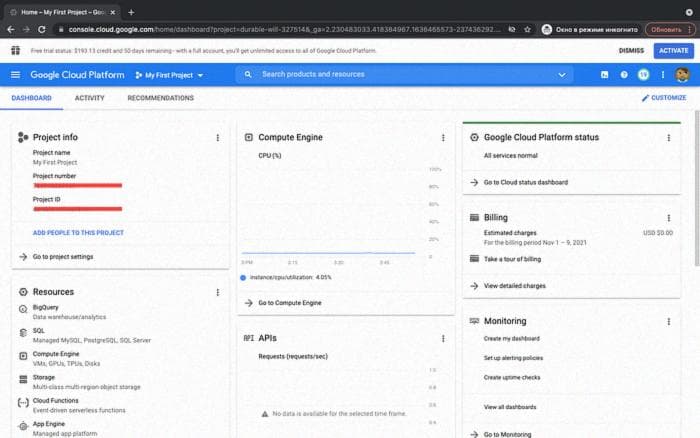This screenshot has width=700, height=438.
Task: Click the gift icon in trial banner
Action: [15, 50]
